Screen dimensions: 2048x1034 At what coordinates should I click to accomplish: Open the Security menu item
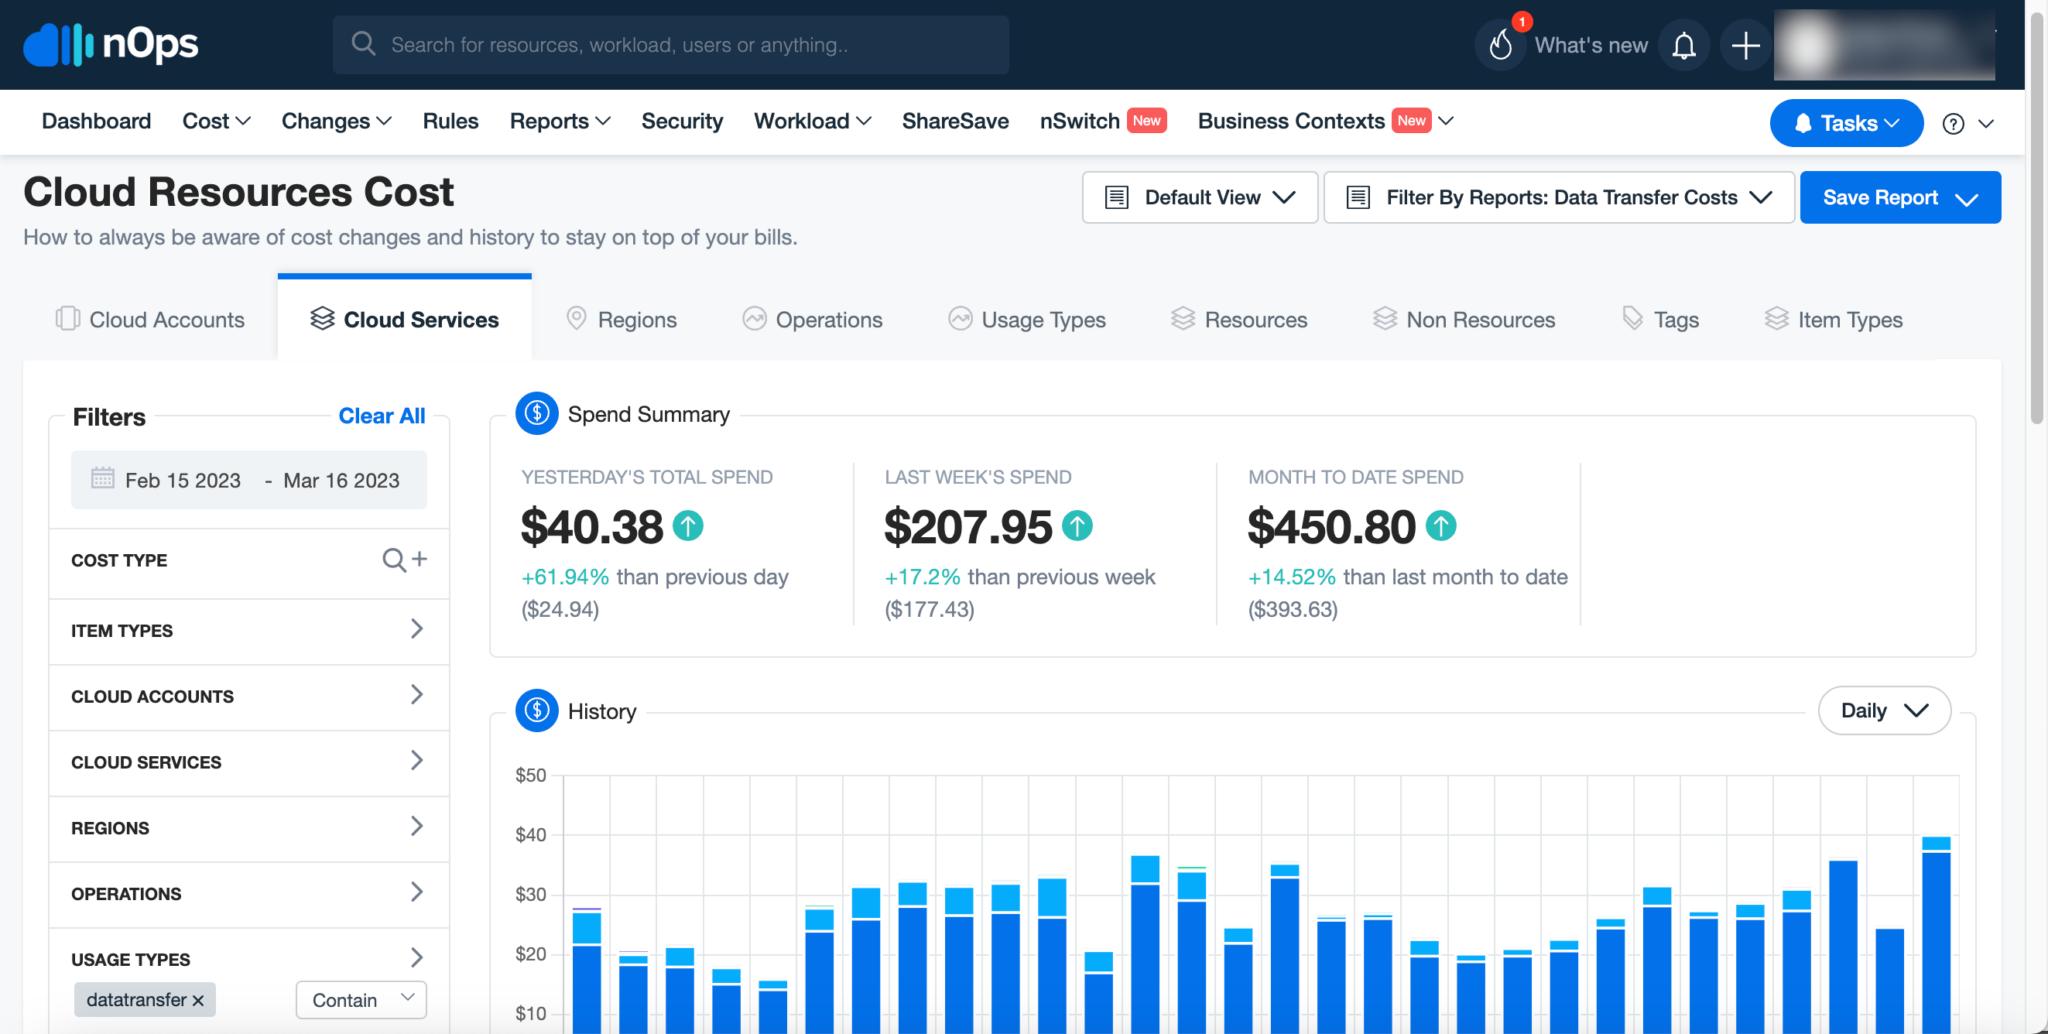tap(682, 121)
